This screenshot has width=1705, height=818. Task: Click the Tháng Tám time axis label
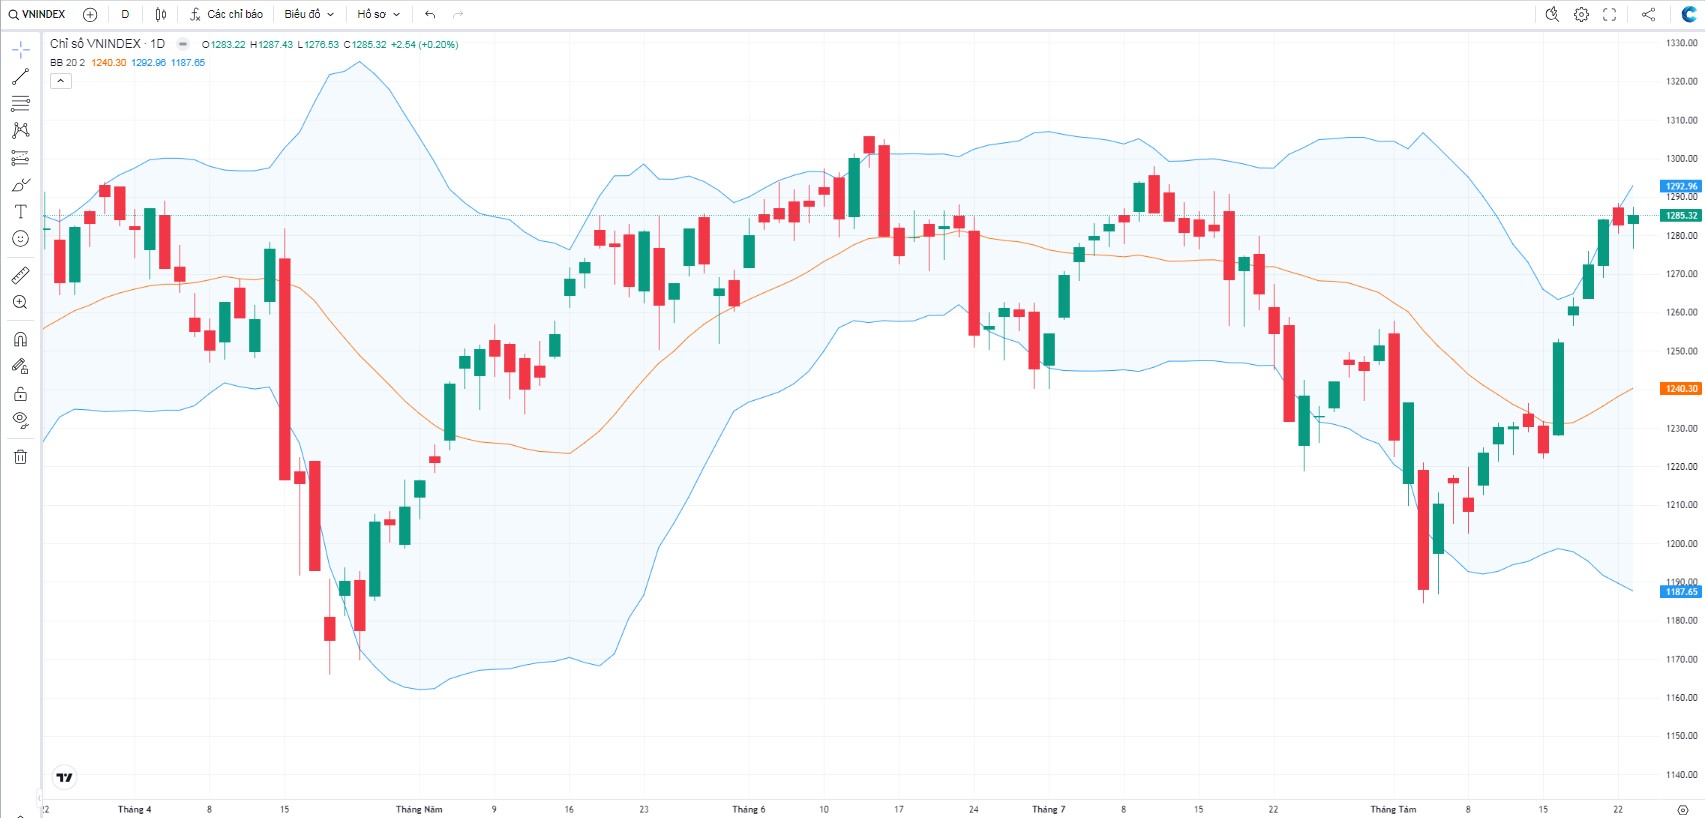(x=1393, y=809)
